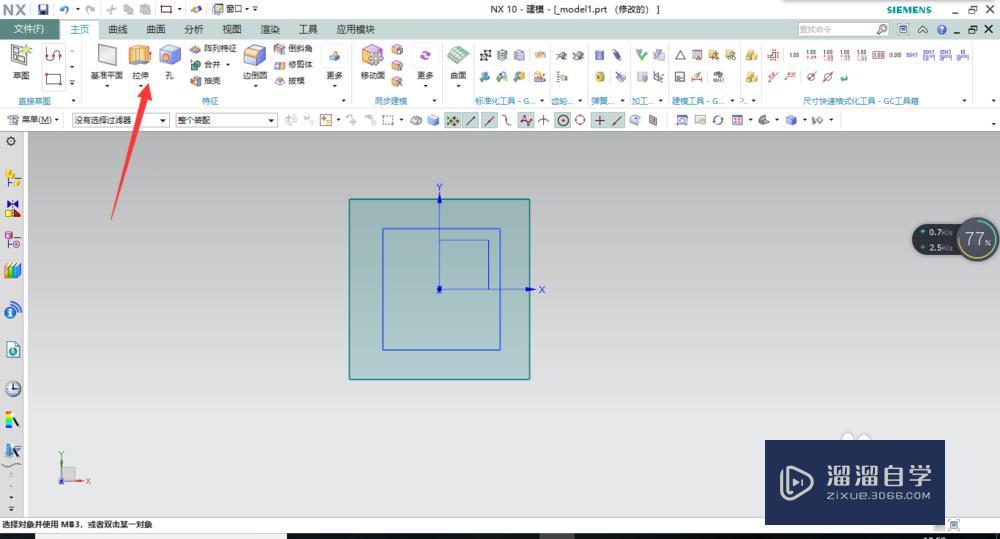Collapse the ribbon with the up chevron
This screenshot has height=539, width=1000.
(922, 29)
